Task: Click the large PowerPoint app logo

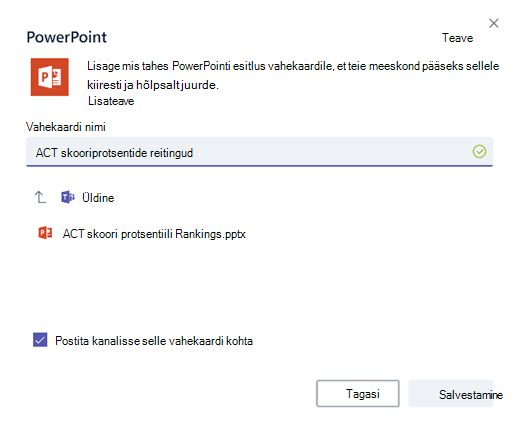Action: point(50,77)
